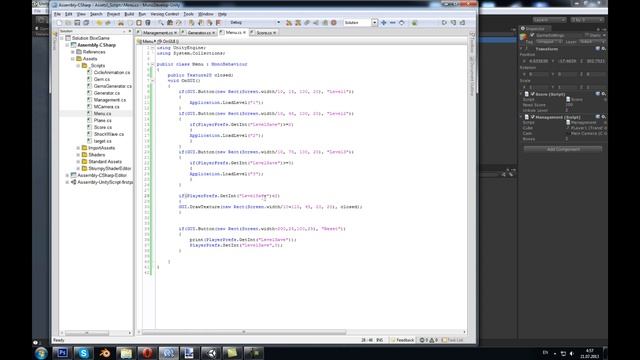
Task: Click the Save All toolbar icon
Action: (x=86, y=23)
